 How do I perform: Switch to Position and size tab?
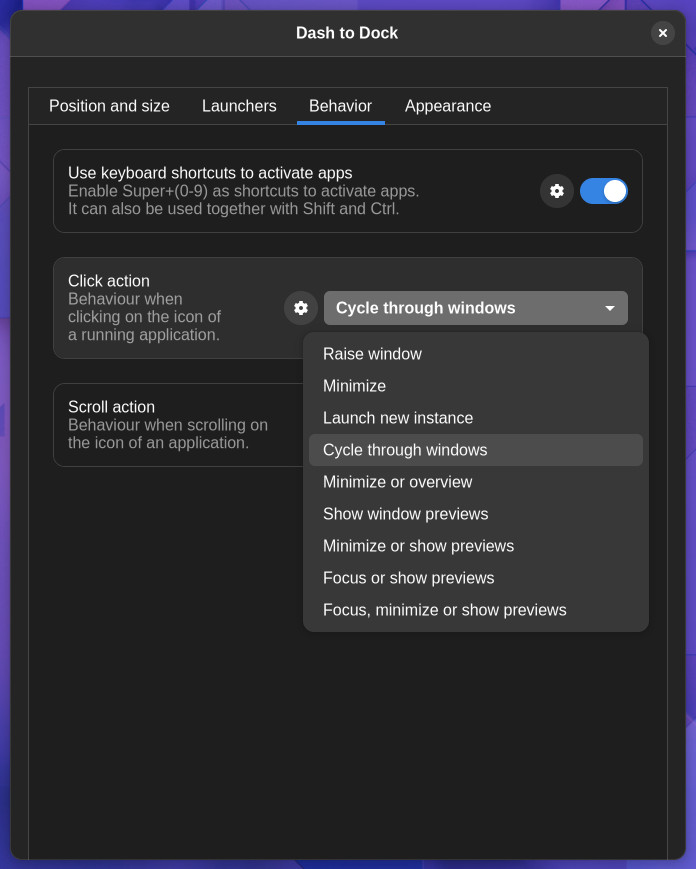pos(109,106)
